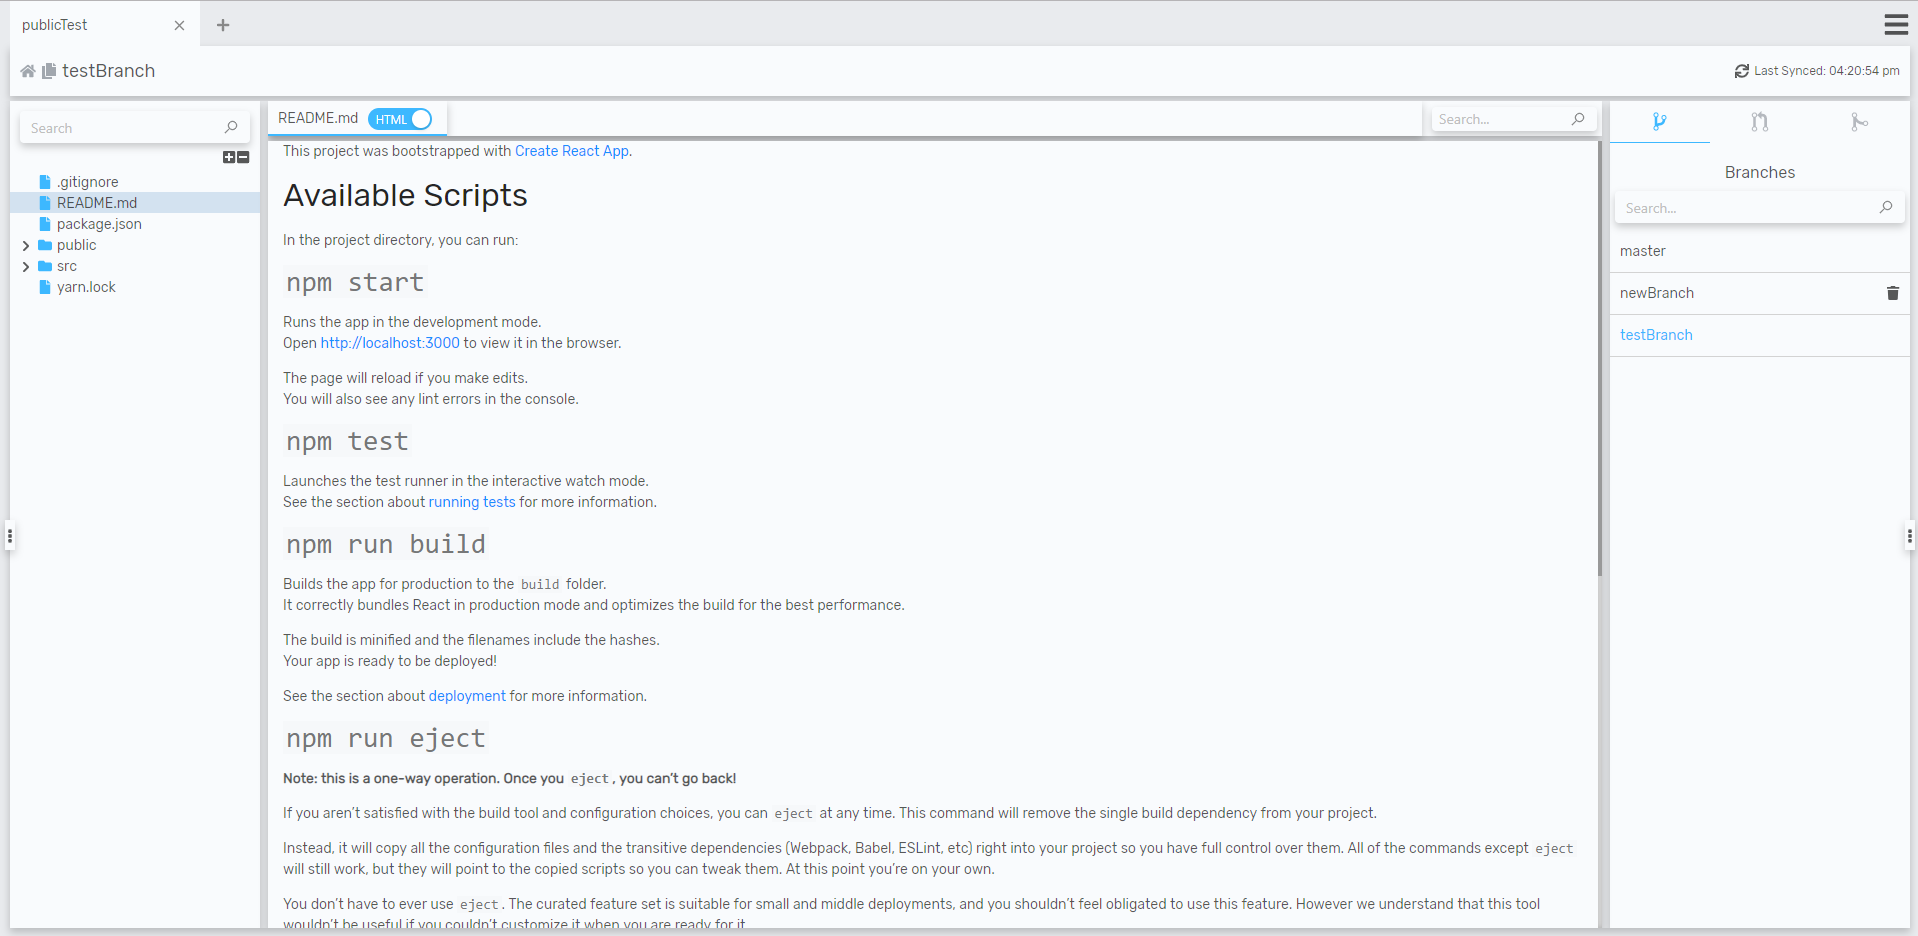Screen dimensions: 1918x936
Task: Switch to the pull requests tab
Action: 1760,122
